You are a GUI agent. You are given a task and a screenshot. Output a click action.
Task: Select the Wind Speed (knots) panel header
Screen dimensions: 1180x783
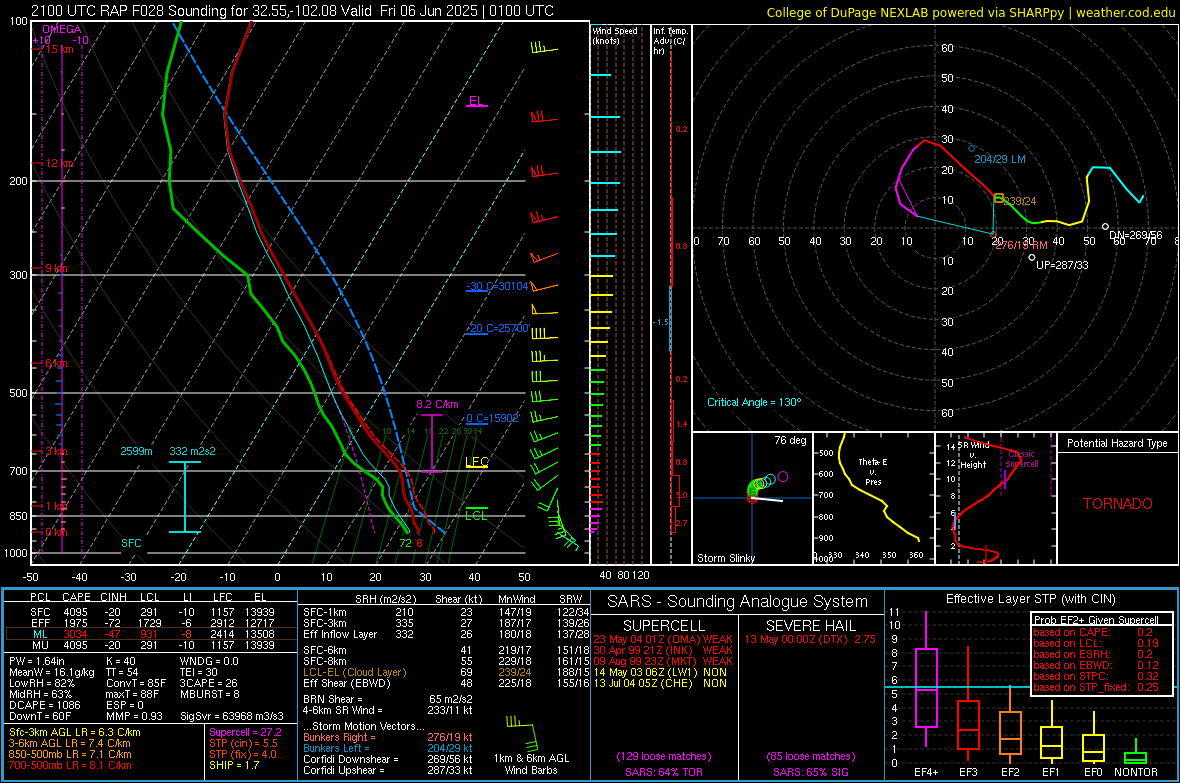point(615,35)
